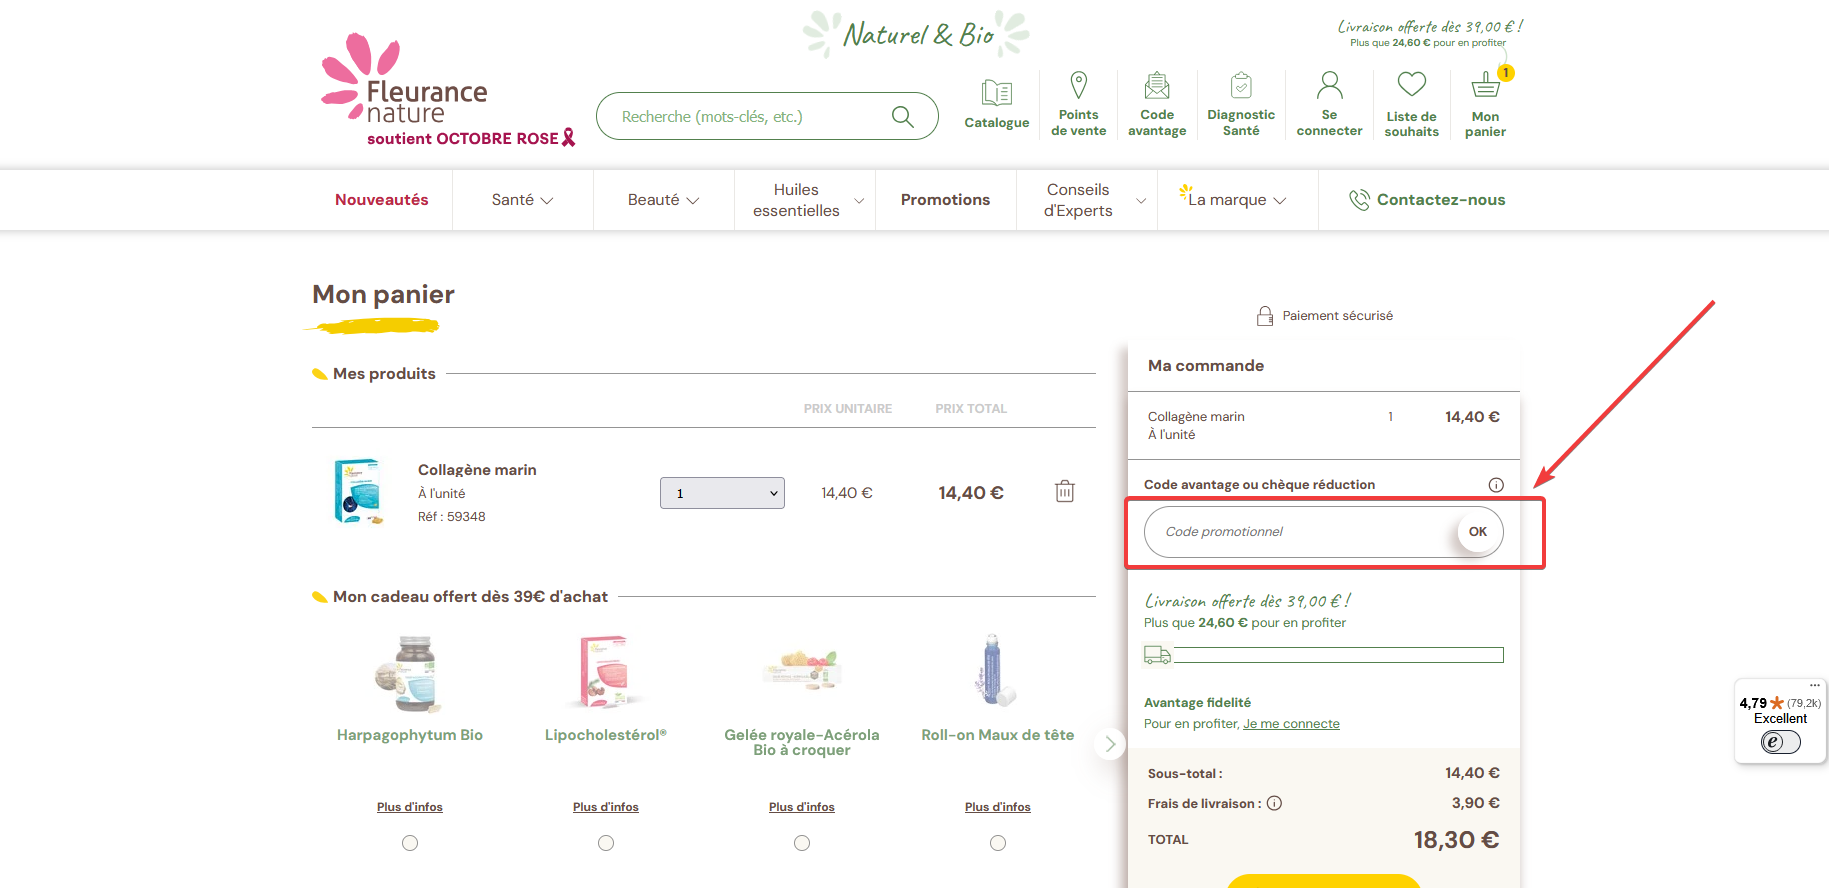Expand the Beauté menu
This screenshot has height=888, width=1829.
coord(664,200)
